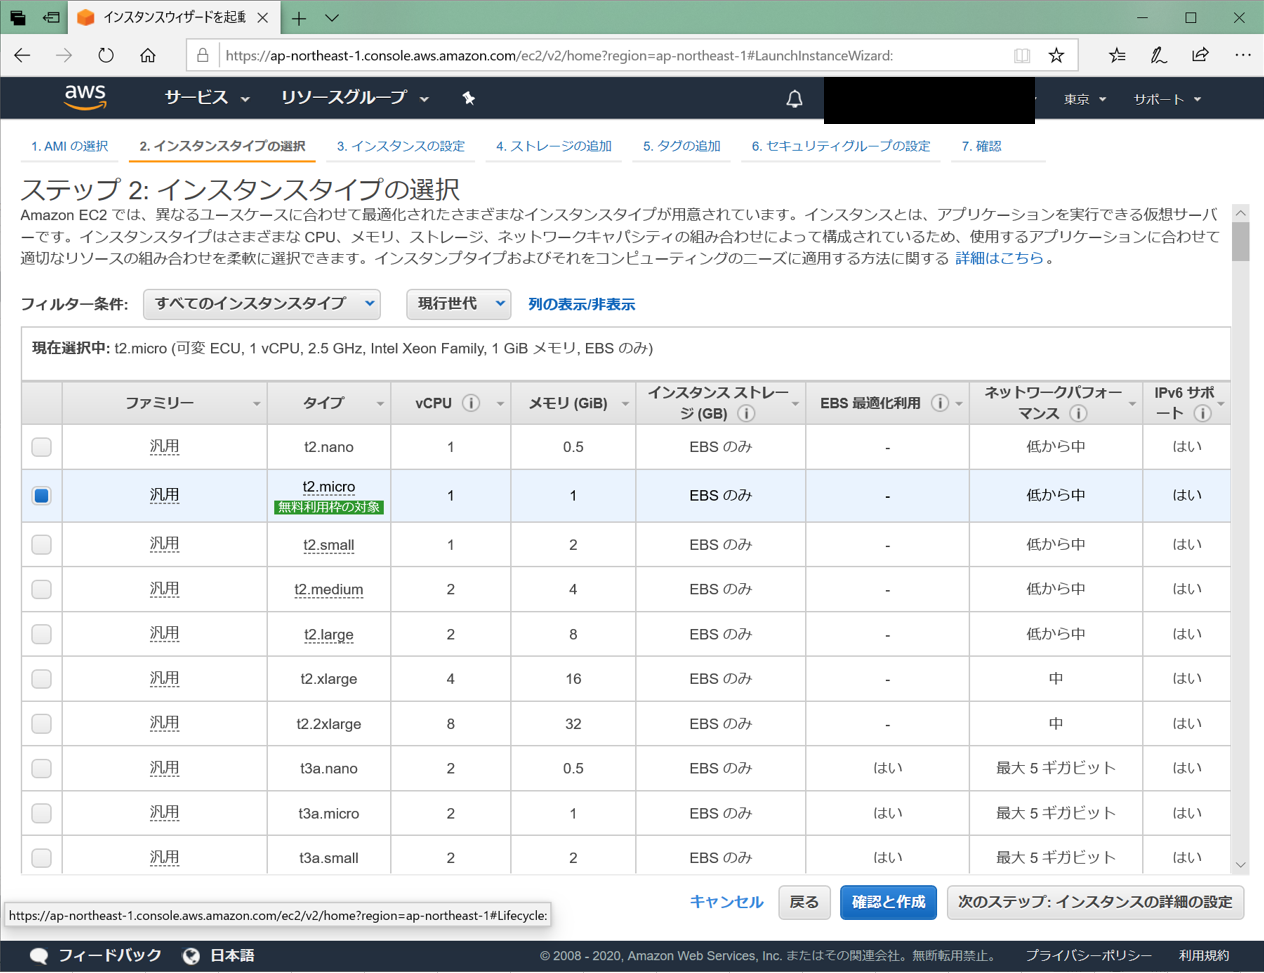This screenshot has height=973, width=1264.
Task: Select the t2.small checkbox
Action: point(41,545)
